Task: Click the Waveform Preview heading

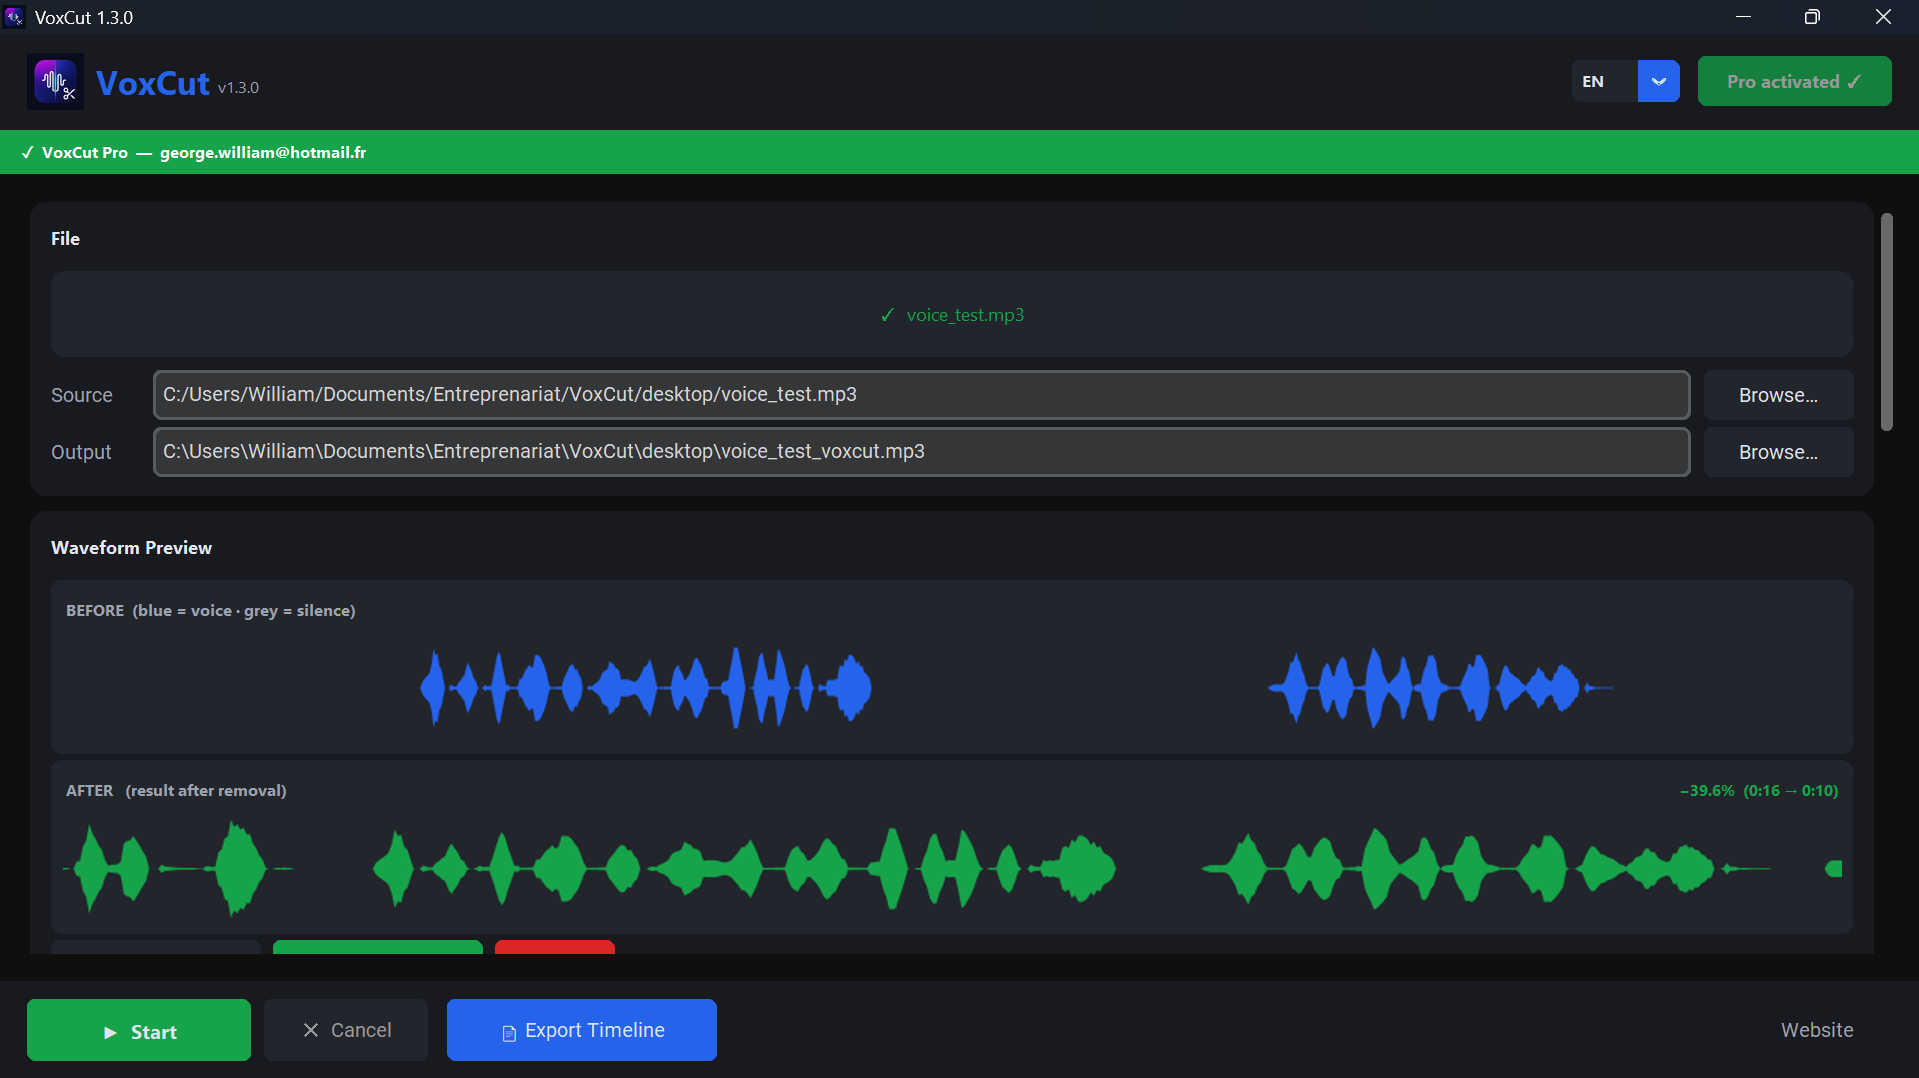Action: click(131, 548)
